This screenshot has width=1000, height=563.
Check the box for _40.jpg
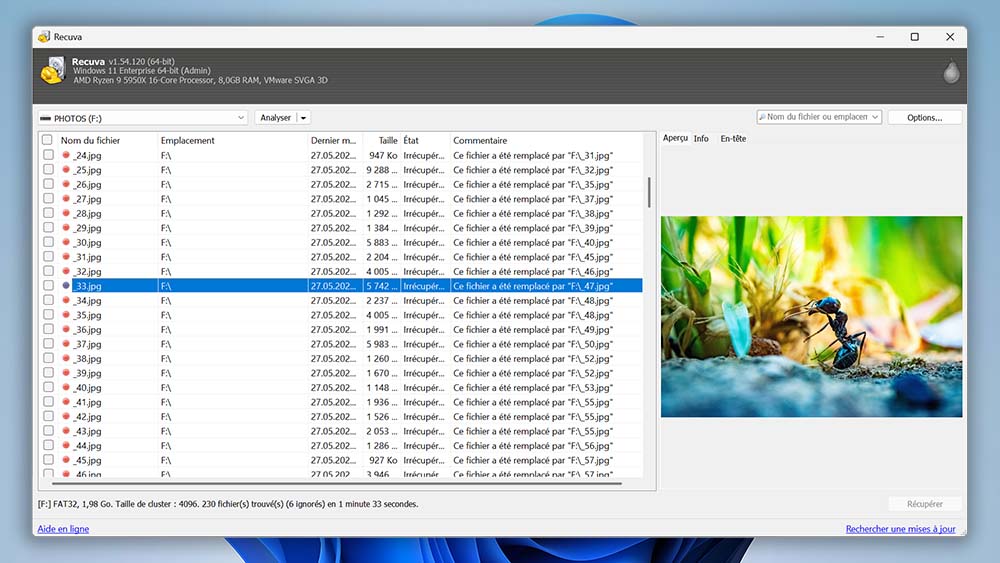pyautogui.click(x=48, y=387)
